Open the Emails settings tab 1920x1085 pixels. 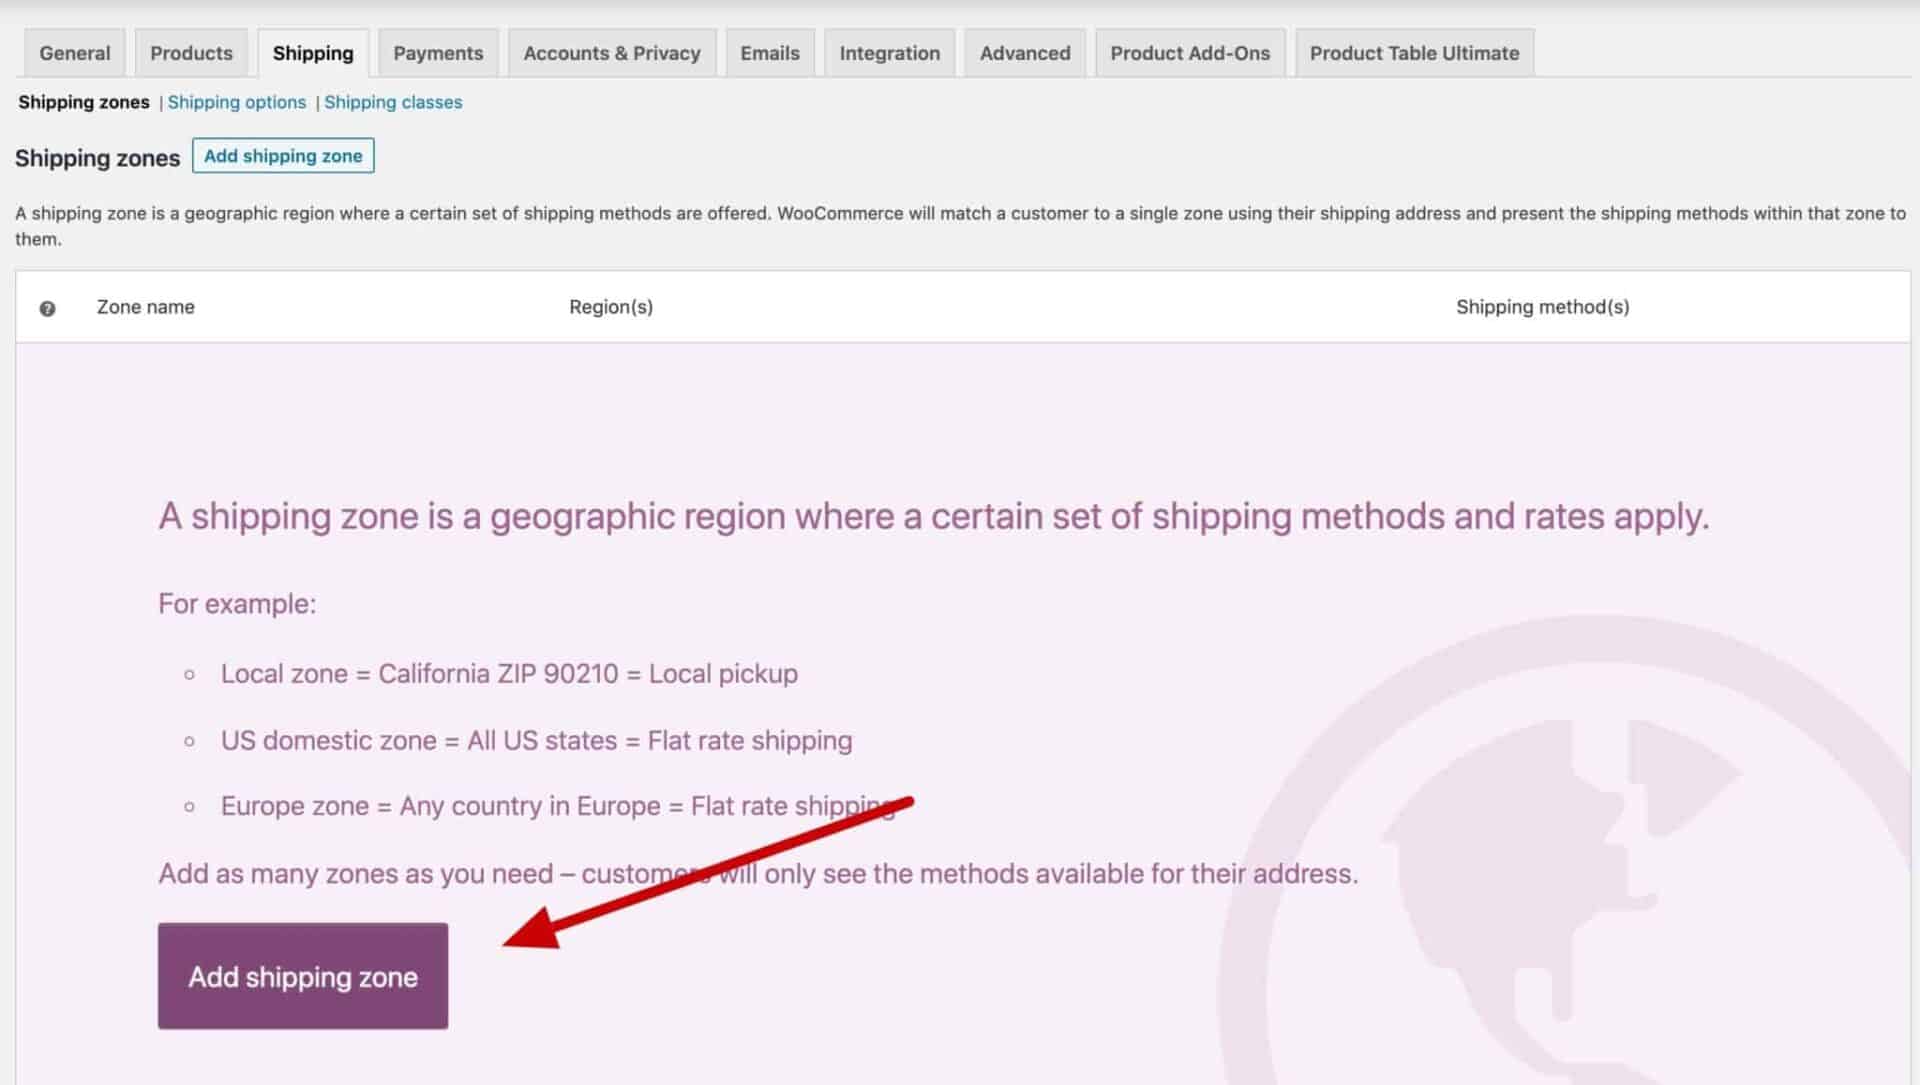click(769, 53)
